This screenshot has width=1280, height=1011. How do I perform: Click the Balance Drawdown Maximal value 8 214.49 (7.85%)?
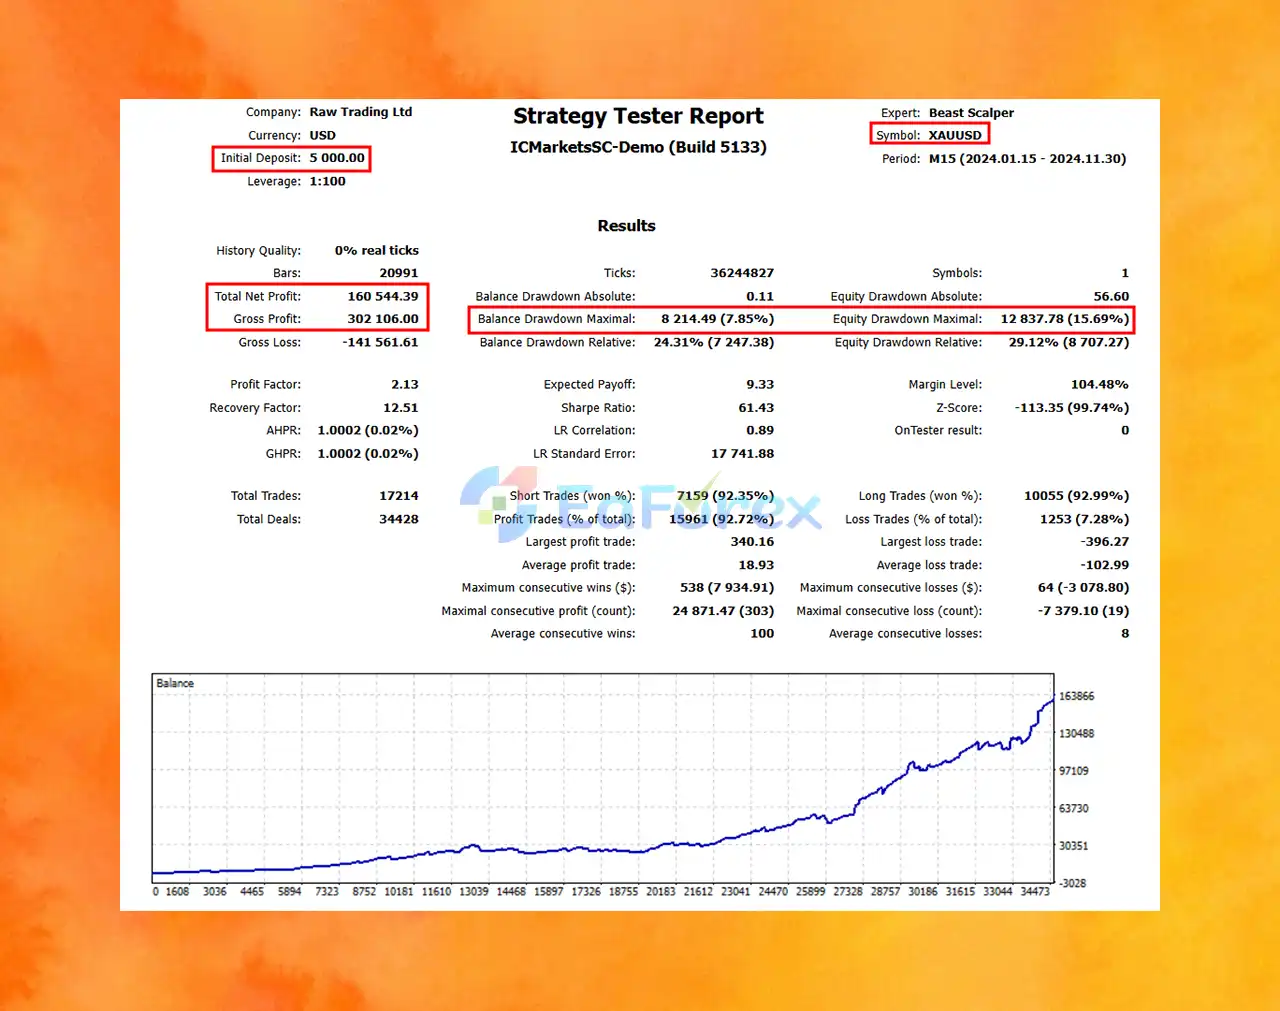pyautogui.click(x=717, y=319)
